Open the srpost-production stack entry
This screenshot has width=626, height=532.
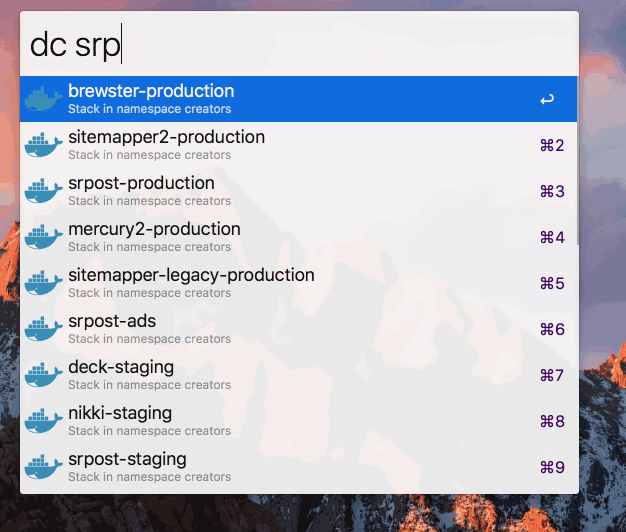141,183
